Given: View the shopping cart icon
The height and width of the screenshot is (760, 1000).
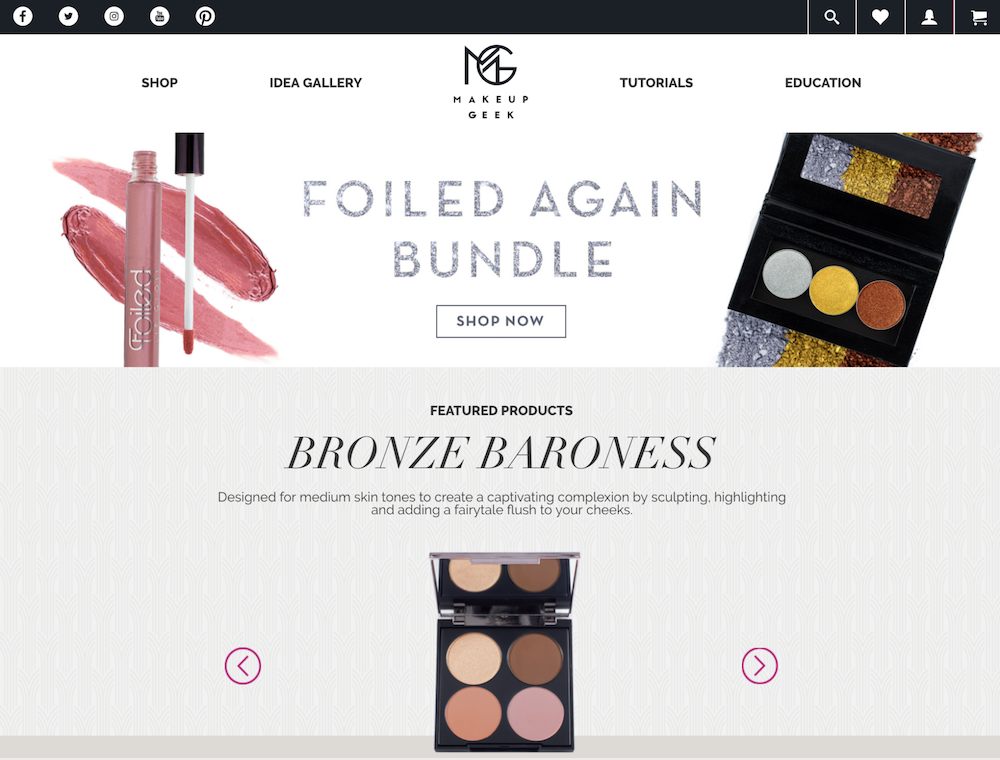Looking at the screenshot, I should (x=978, y=17).
